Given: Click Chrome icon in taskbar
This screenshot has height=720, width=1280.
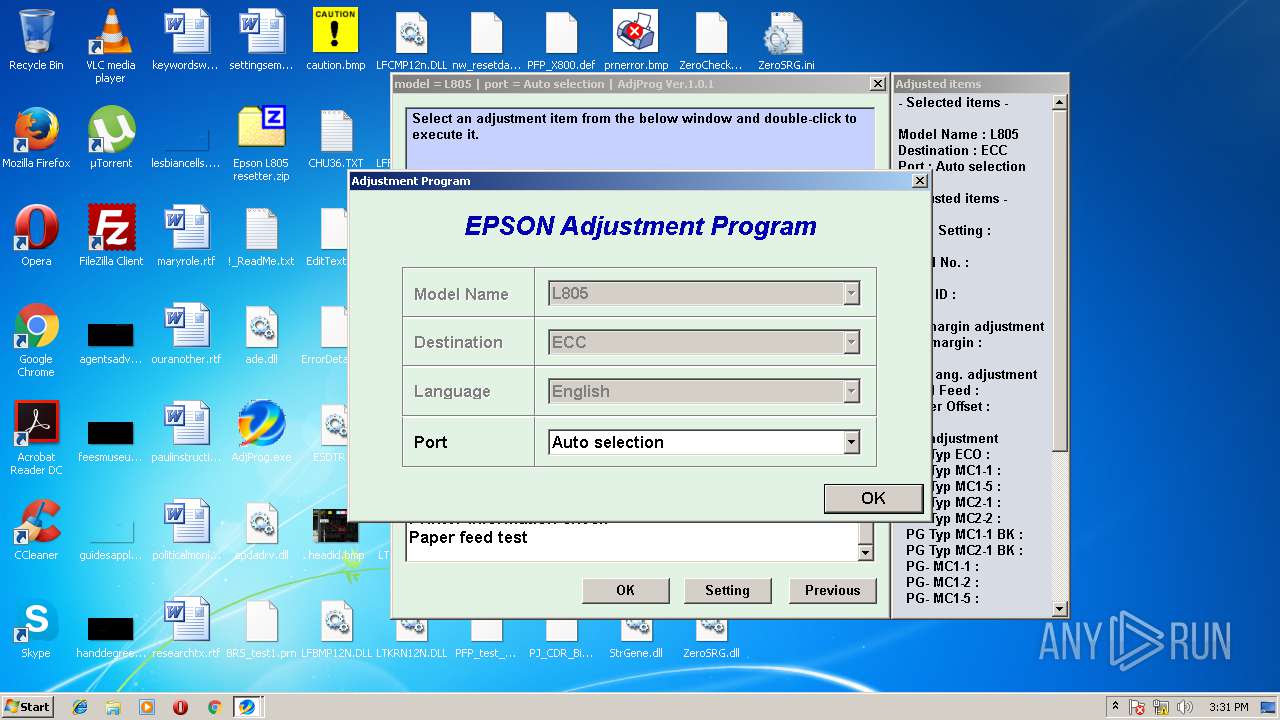Looking at the screenshot, I should point(214,707).
